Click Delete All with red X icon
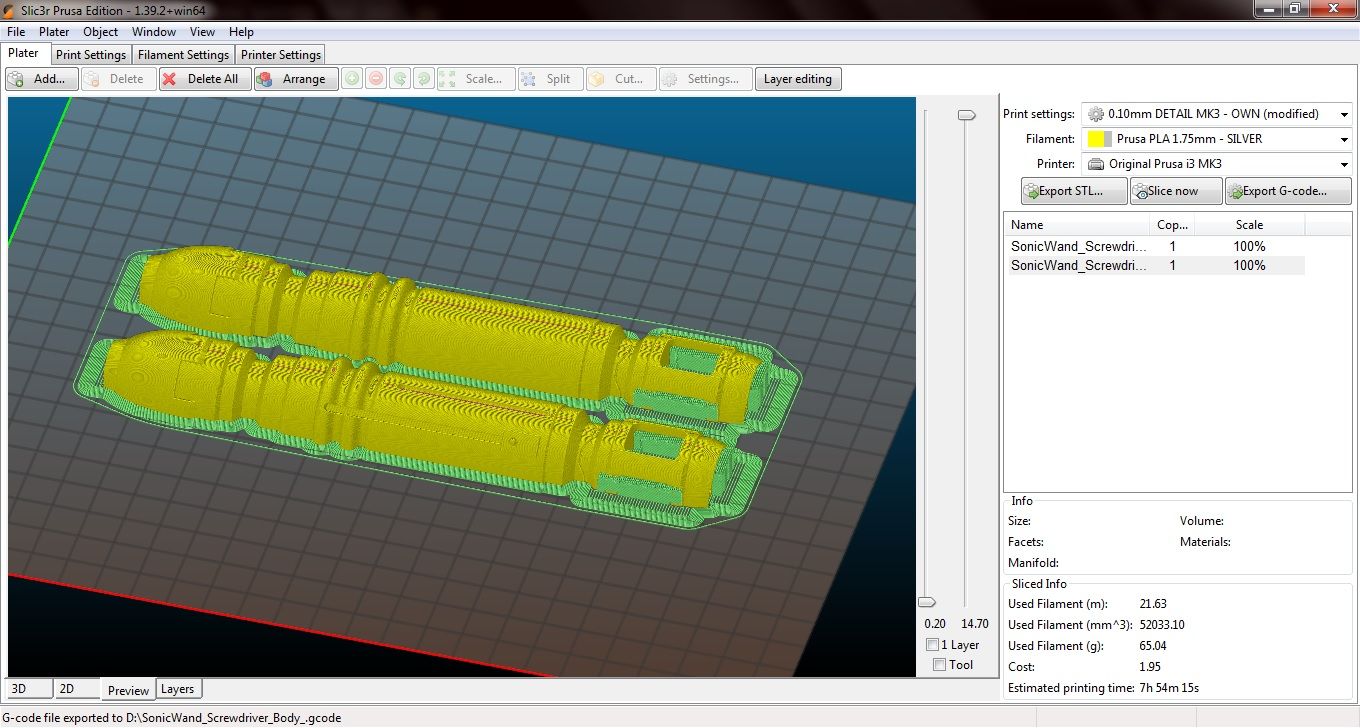This screenshot has width=1360, height=728. click(205, 79)
